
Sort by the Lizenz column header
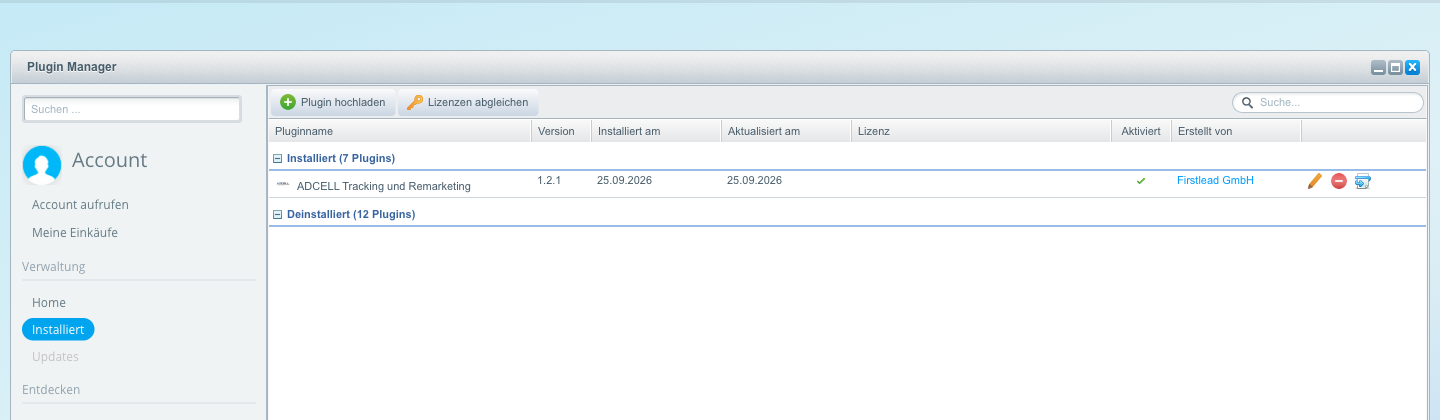(x=981, y=131)
